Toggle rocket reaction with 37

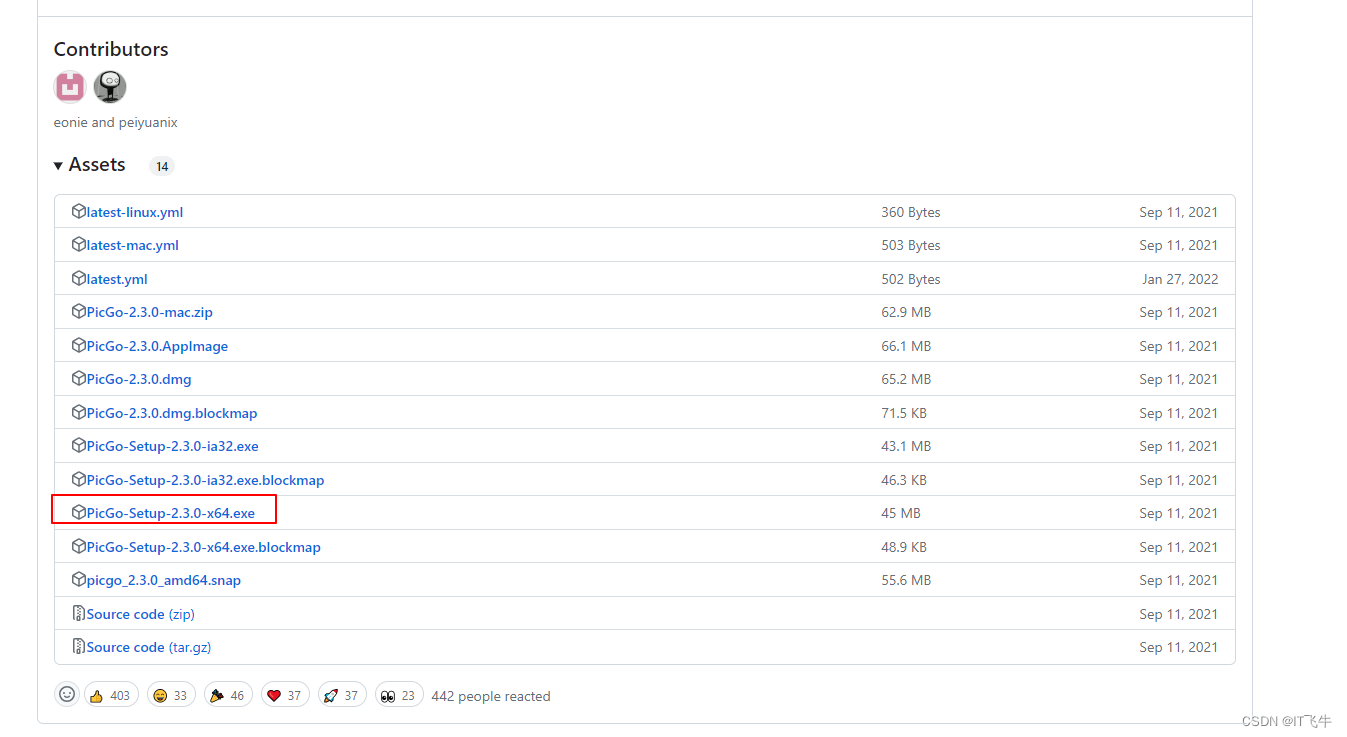tap(341, 695)
